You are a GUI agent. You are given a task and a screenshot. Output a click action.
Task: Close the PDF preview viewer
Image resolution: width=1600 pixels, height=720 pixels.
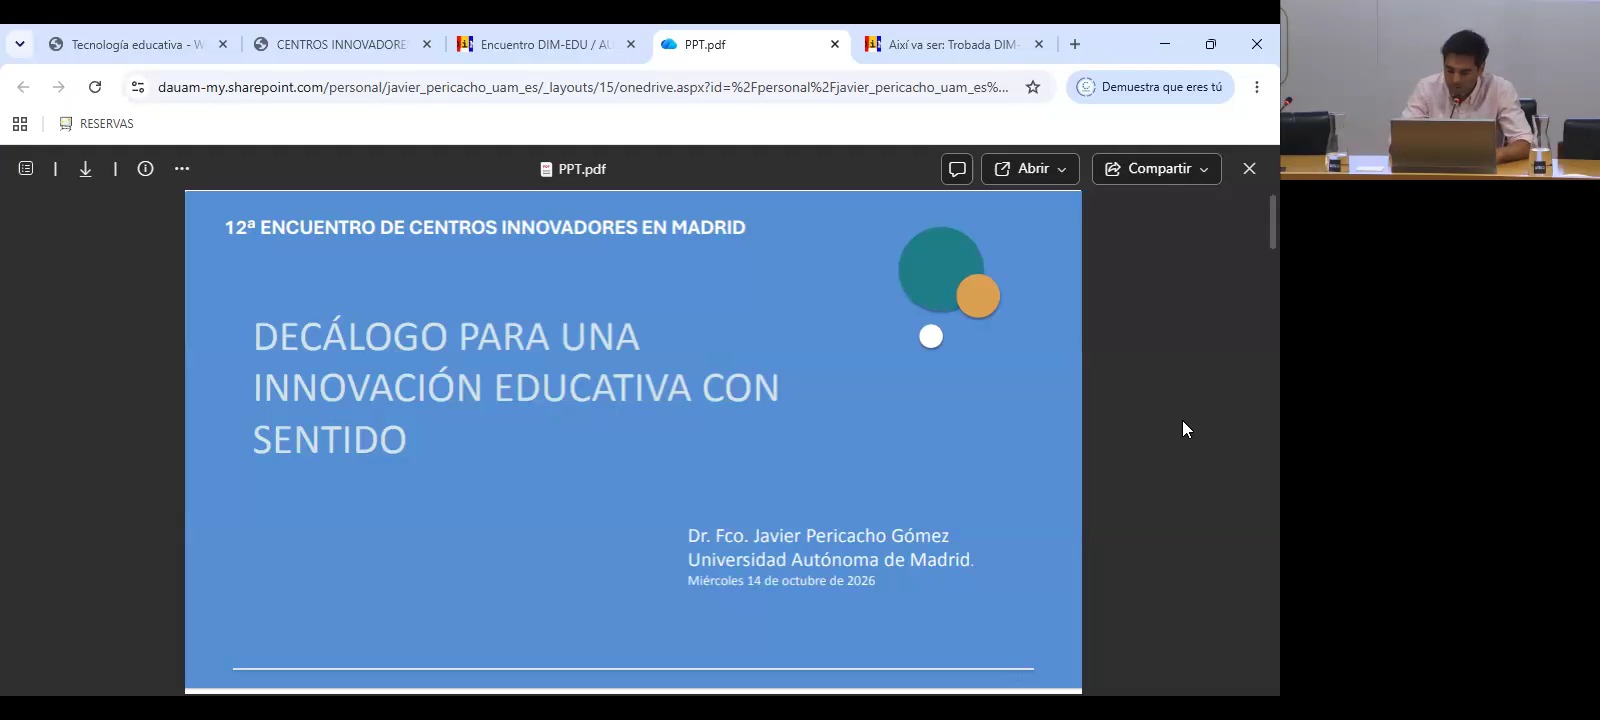(1250, 169)
